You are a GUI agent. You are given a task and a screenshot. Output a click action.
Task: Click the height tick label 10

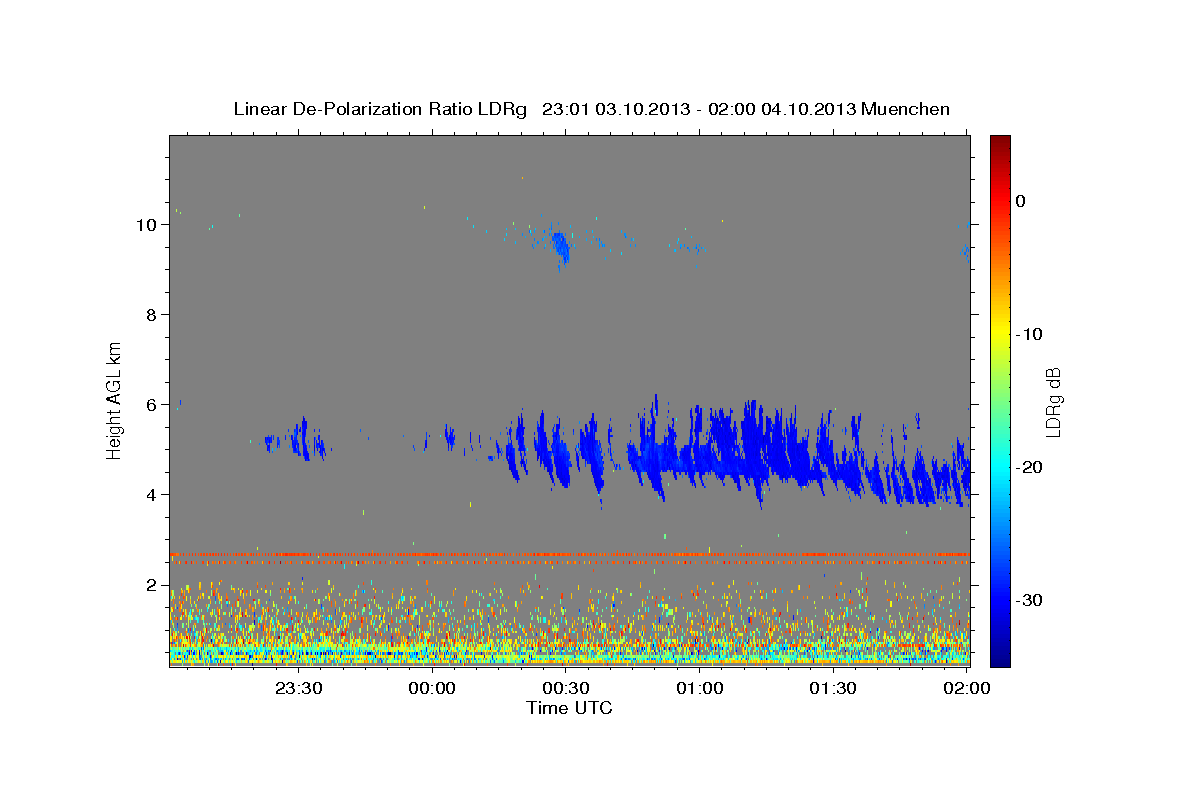[x=146, y=225]
